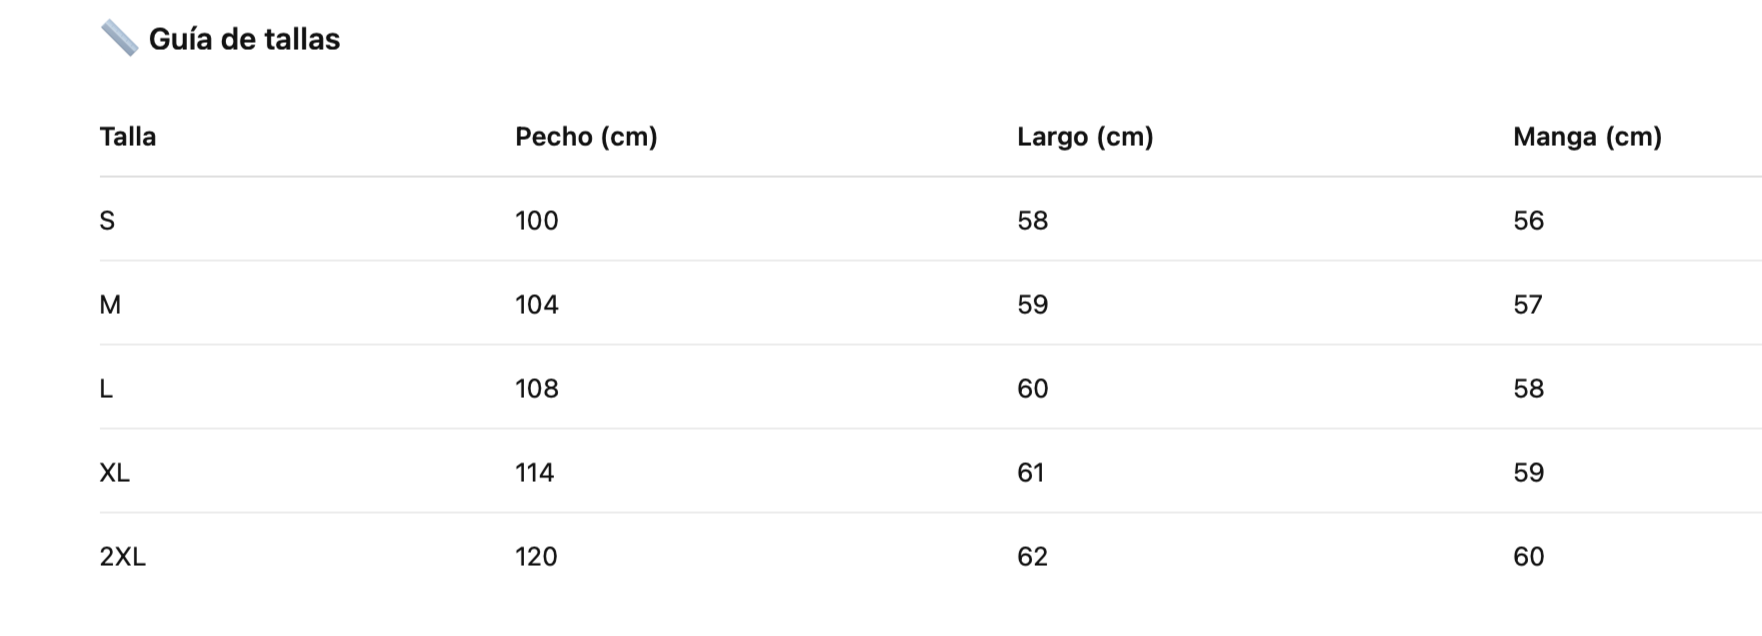
Task: Click Pecho value 108 for size L
Action: point(537,388)
